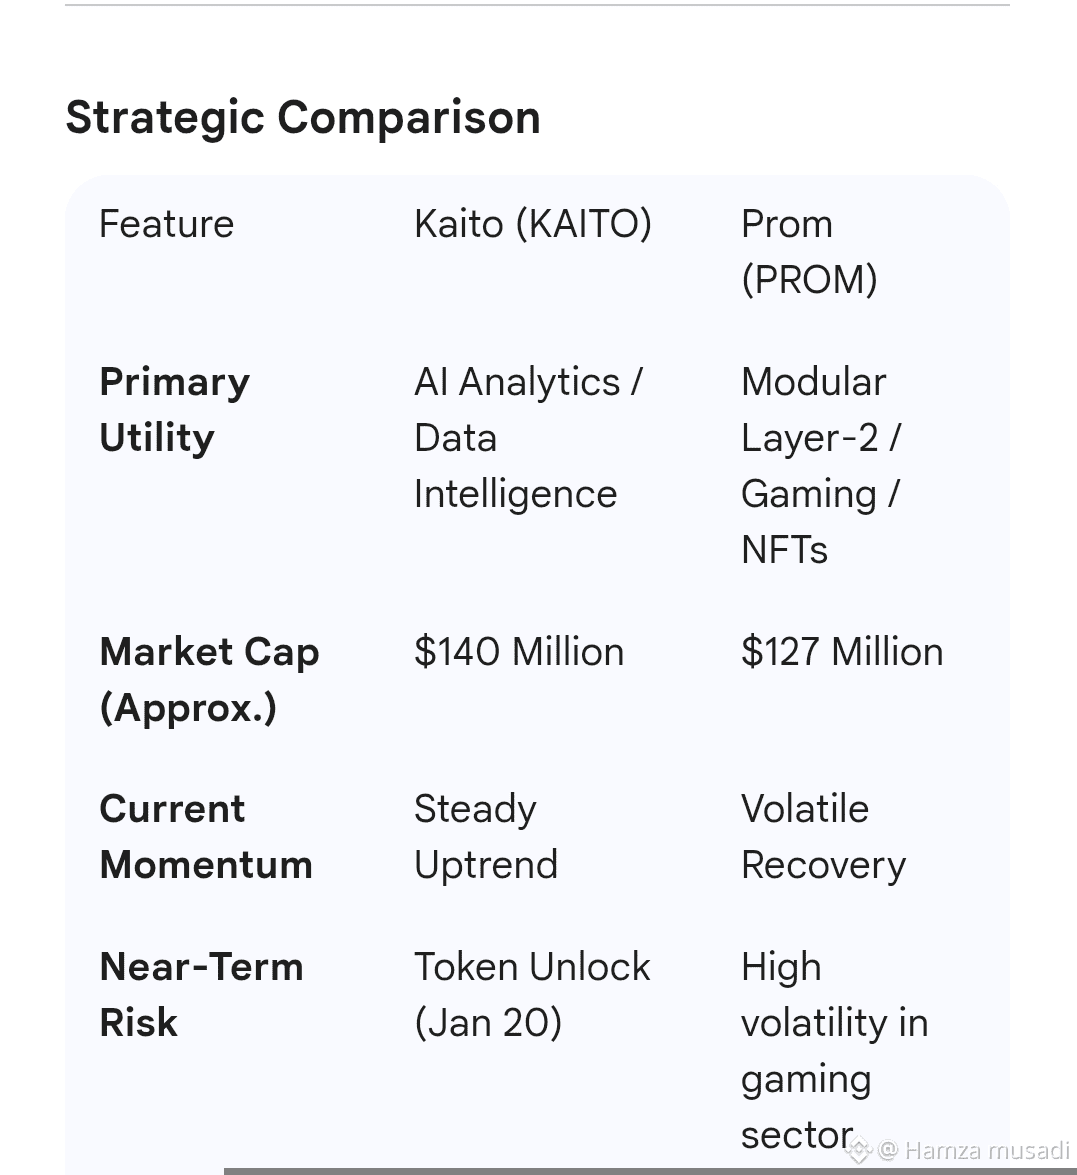The width and height of the screenshot is (1077, 1175).
Task: Click the "Prom (PROM)" column header
Action: point(808,251)
